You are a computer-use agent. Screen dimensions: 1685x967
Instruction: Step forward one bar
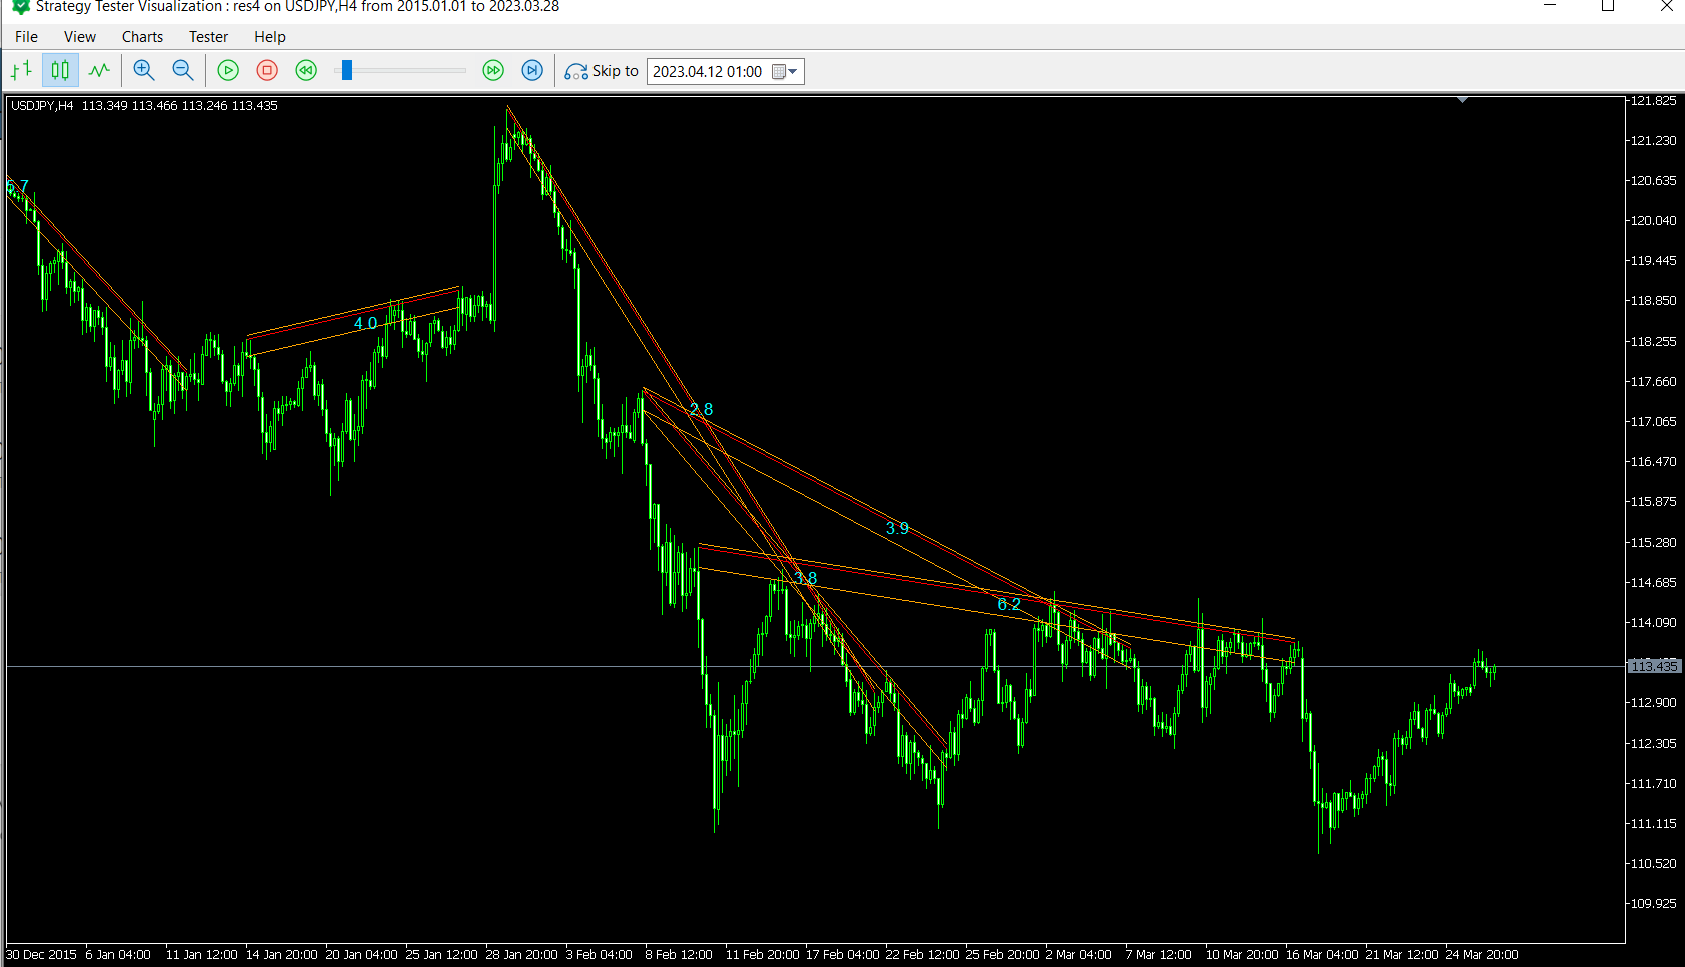(532, 71)
